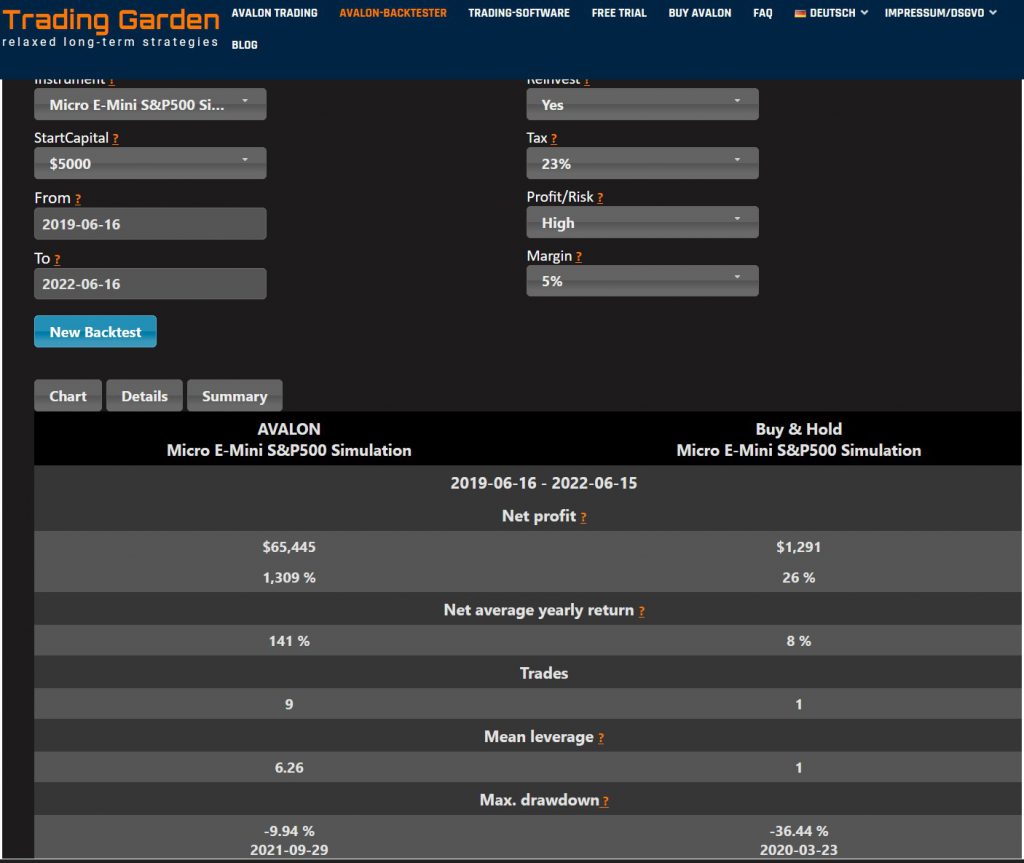This screenshot has height=863, width=1024.
Task: Open the Margin help question mark
Action: click(579, 257)
